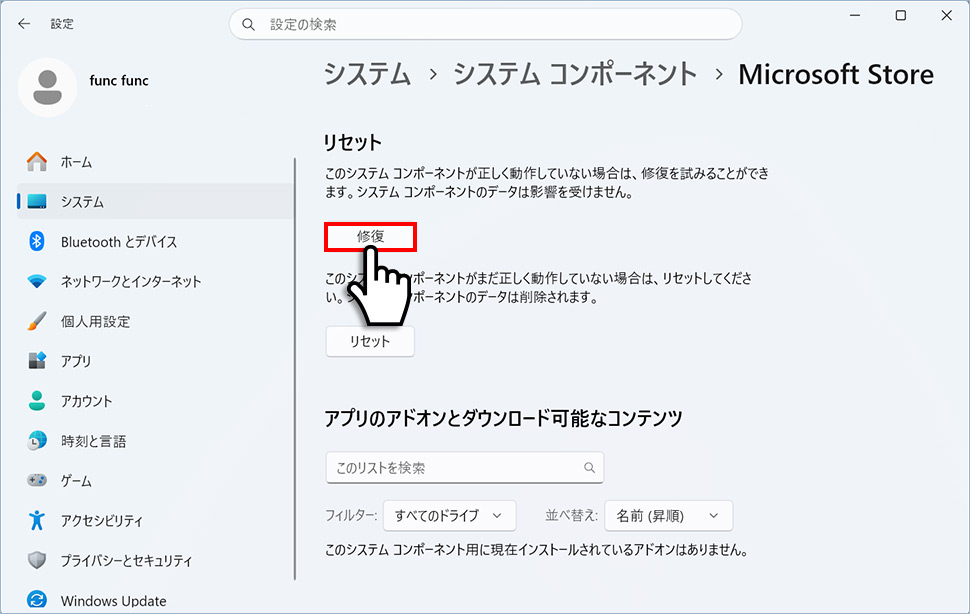This screenshot has height=614, width=970.
Task: Click the アプリのアドオンとダウンロード可能なコンテンツ heading
Action: 504,419
